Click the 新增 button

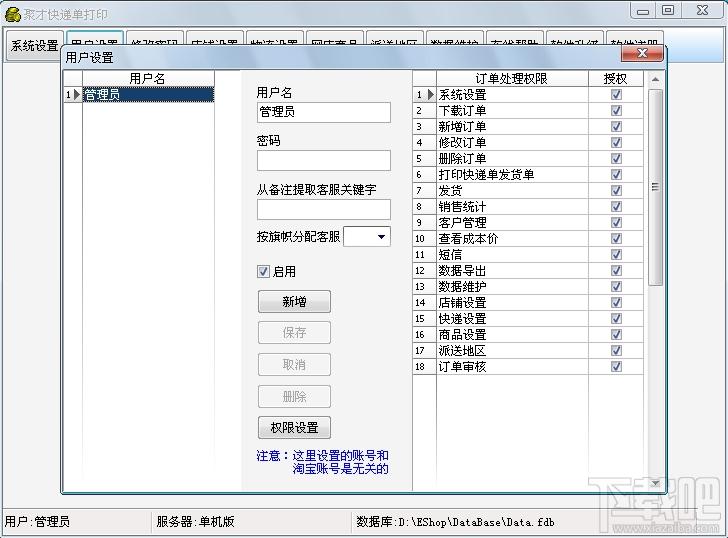click(294, 302)
